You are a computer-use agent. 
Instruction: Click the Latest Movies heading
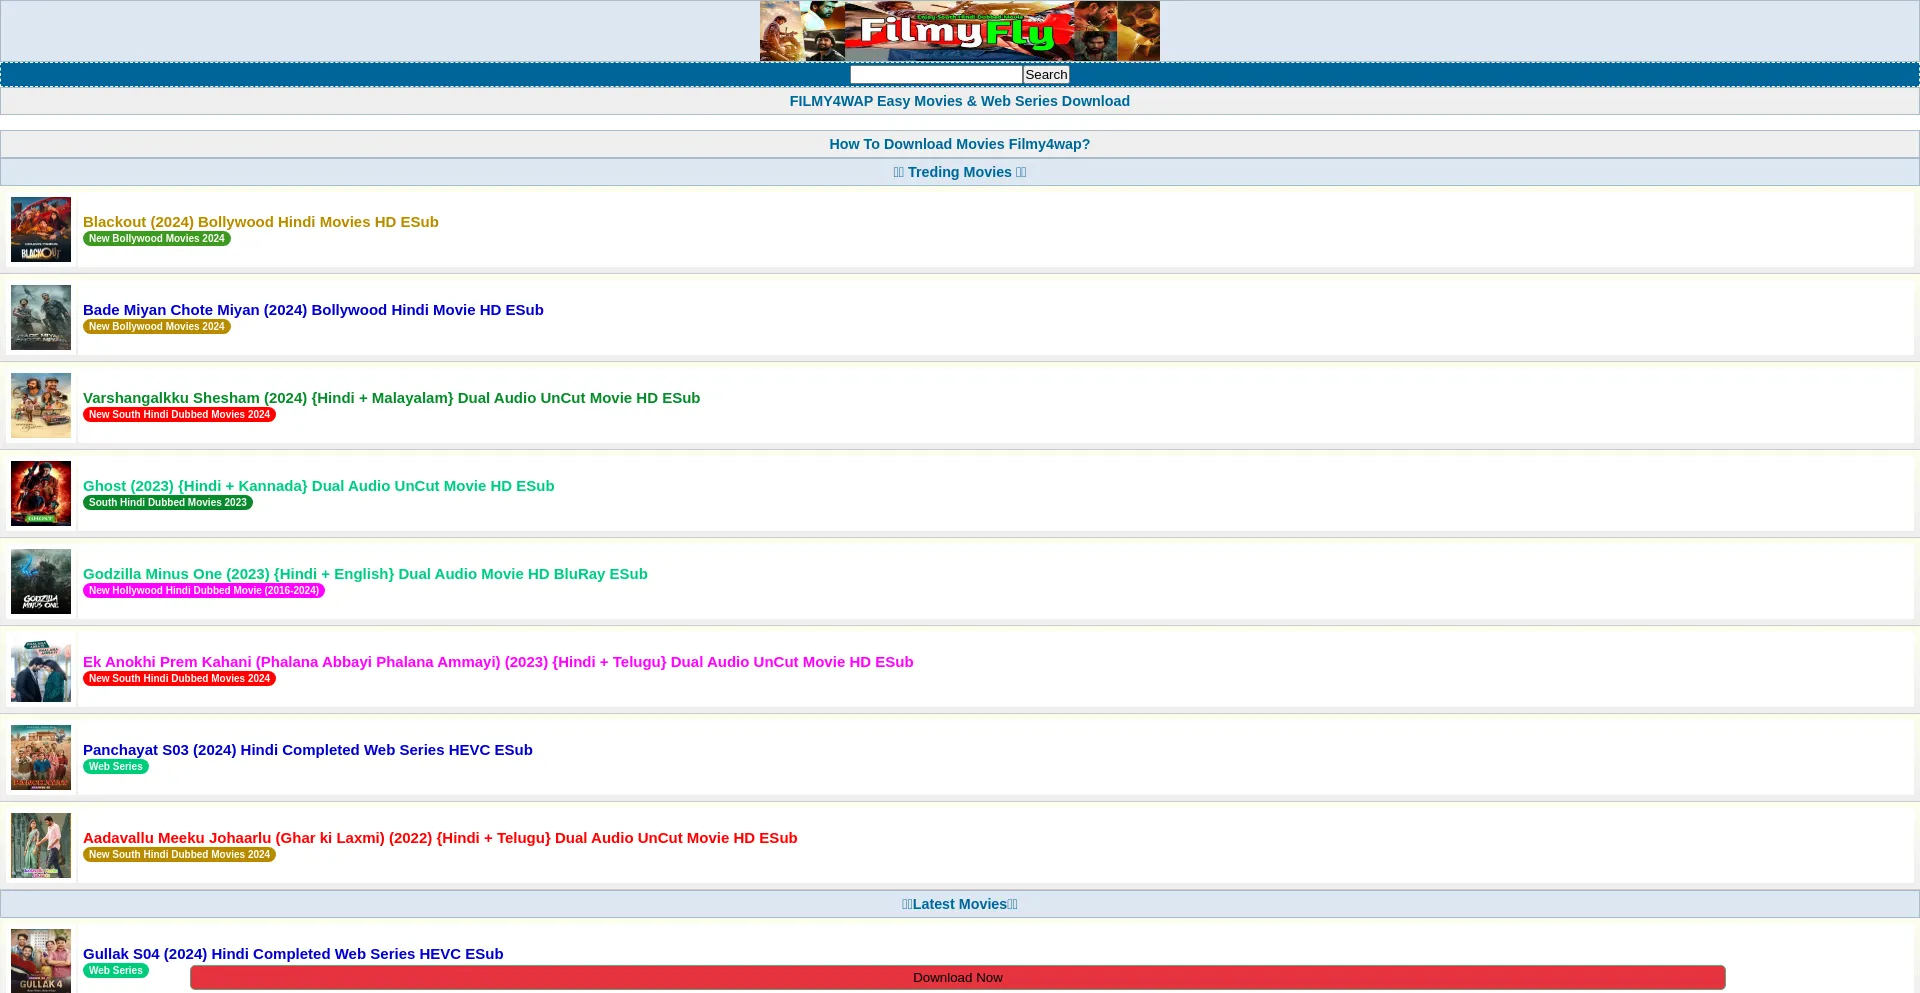pyautogui.click(x=959, y=904)
